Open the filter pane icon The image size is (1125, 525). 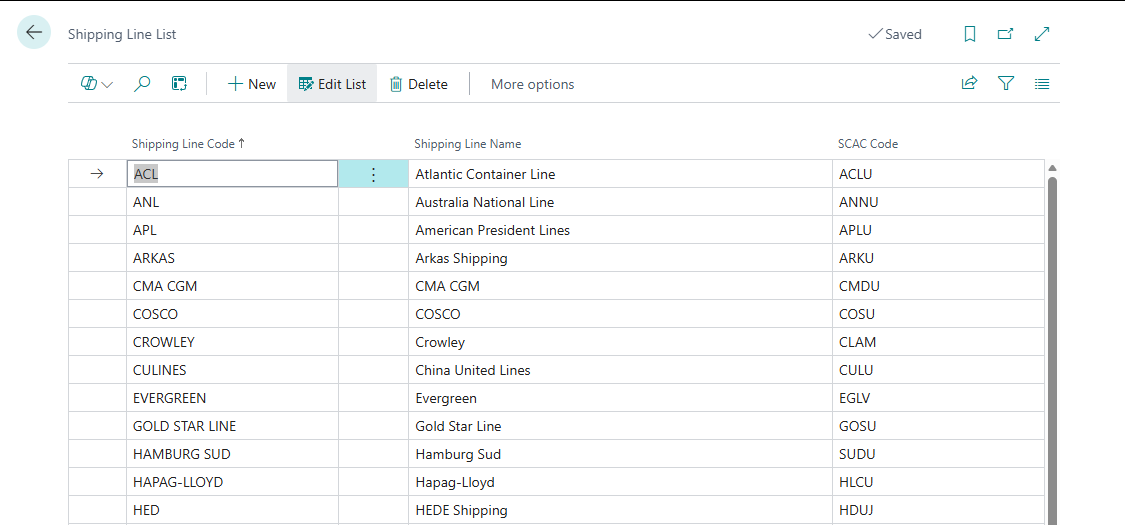pos(1006,83)
